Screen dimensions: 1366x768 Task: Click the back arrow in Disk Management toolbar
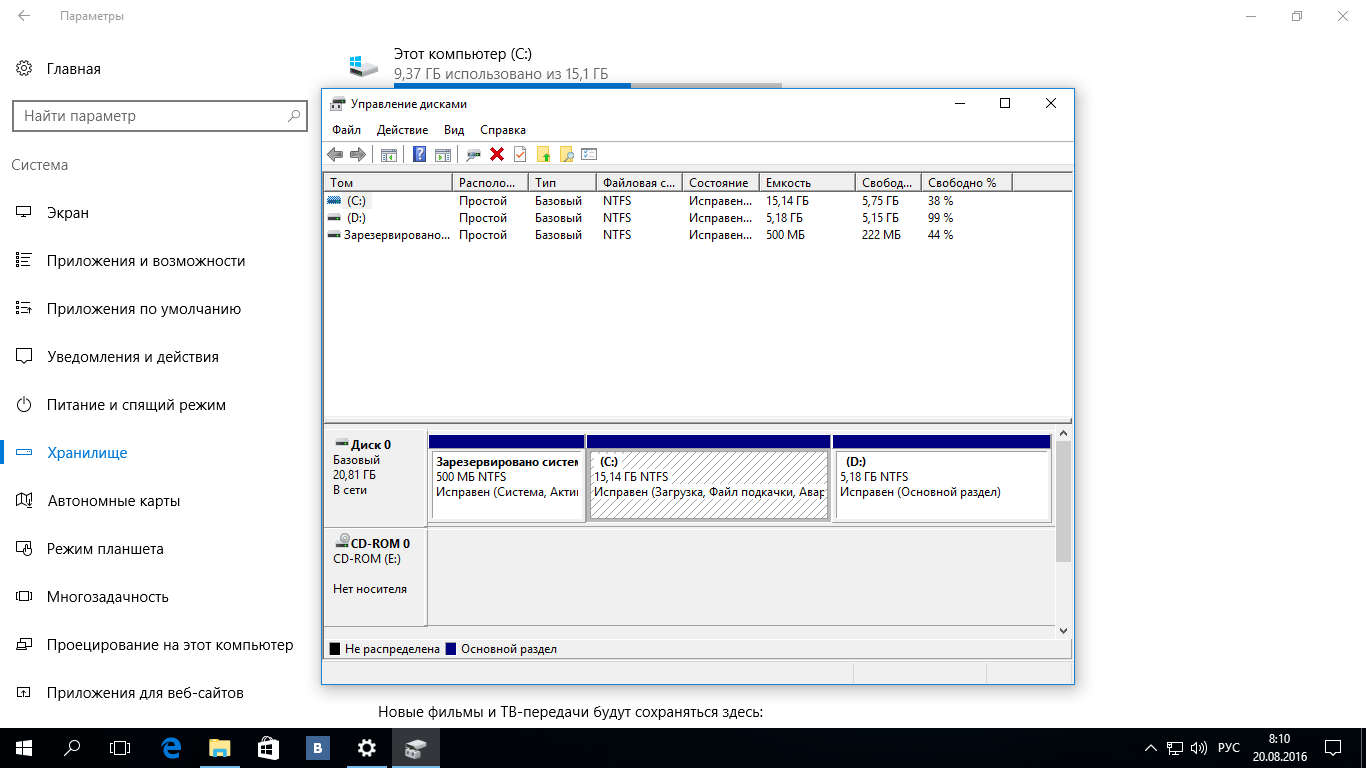(335, 154)
